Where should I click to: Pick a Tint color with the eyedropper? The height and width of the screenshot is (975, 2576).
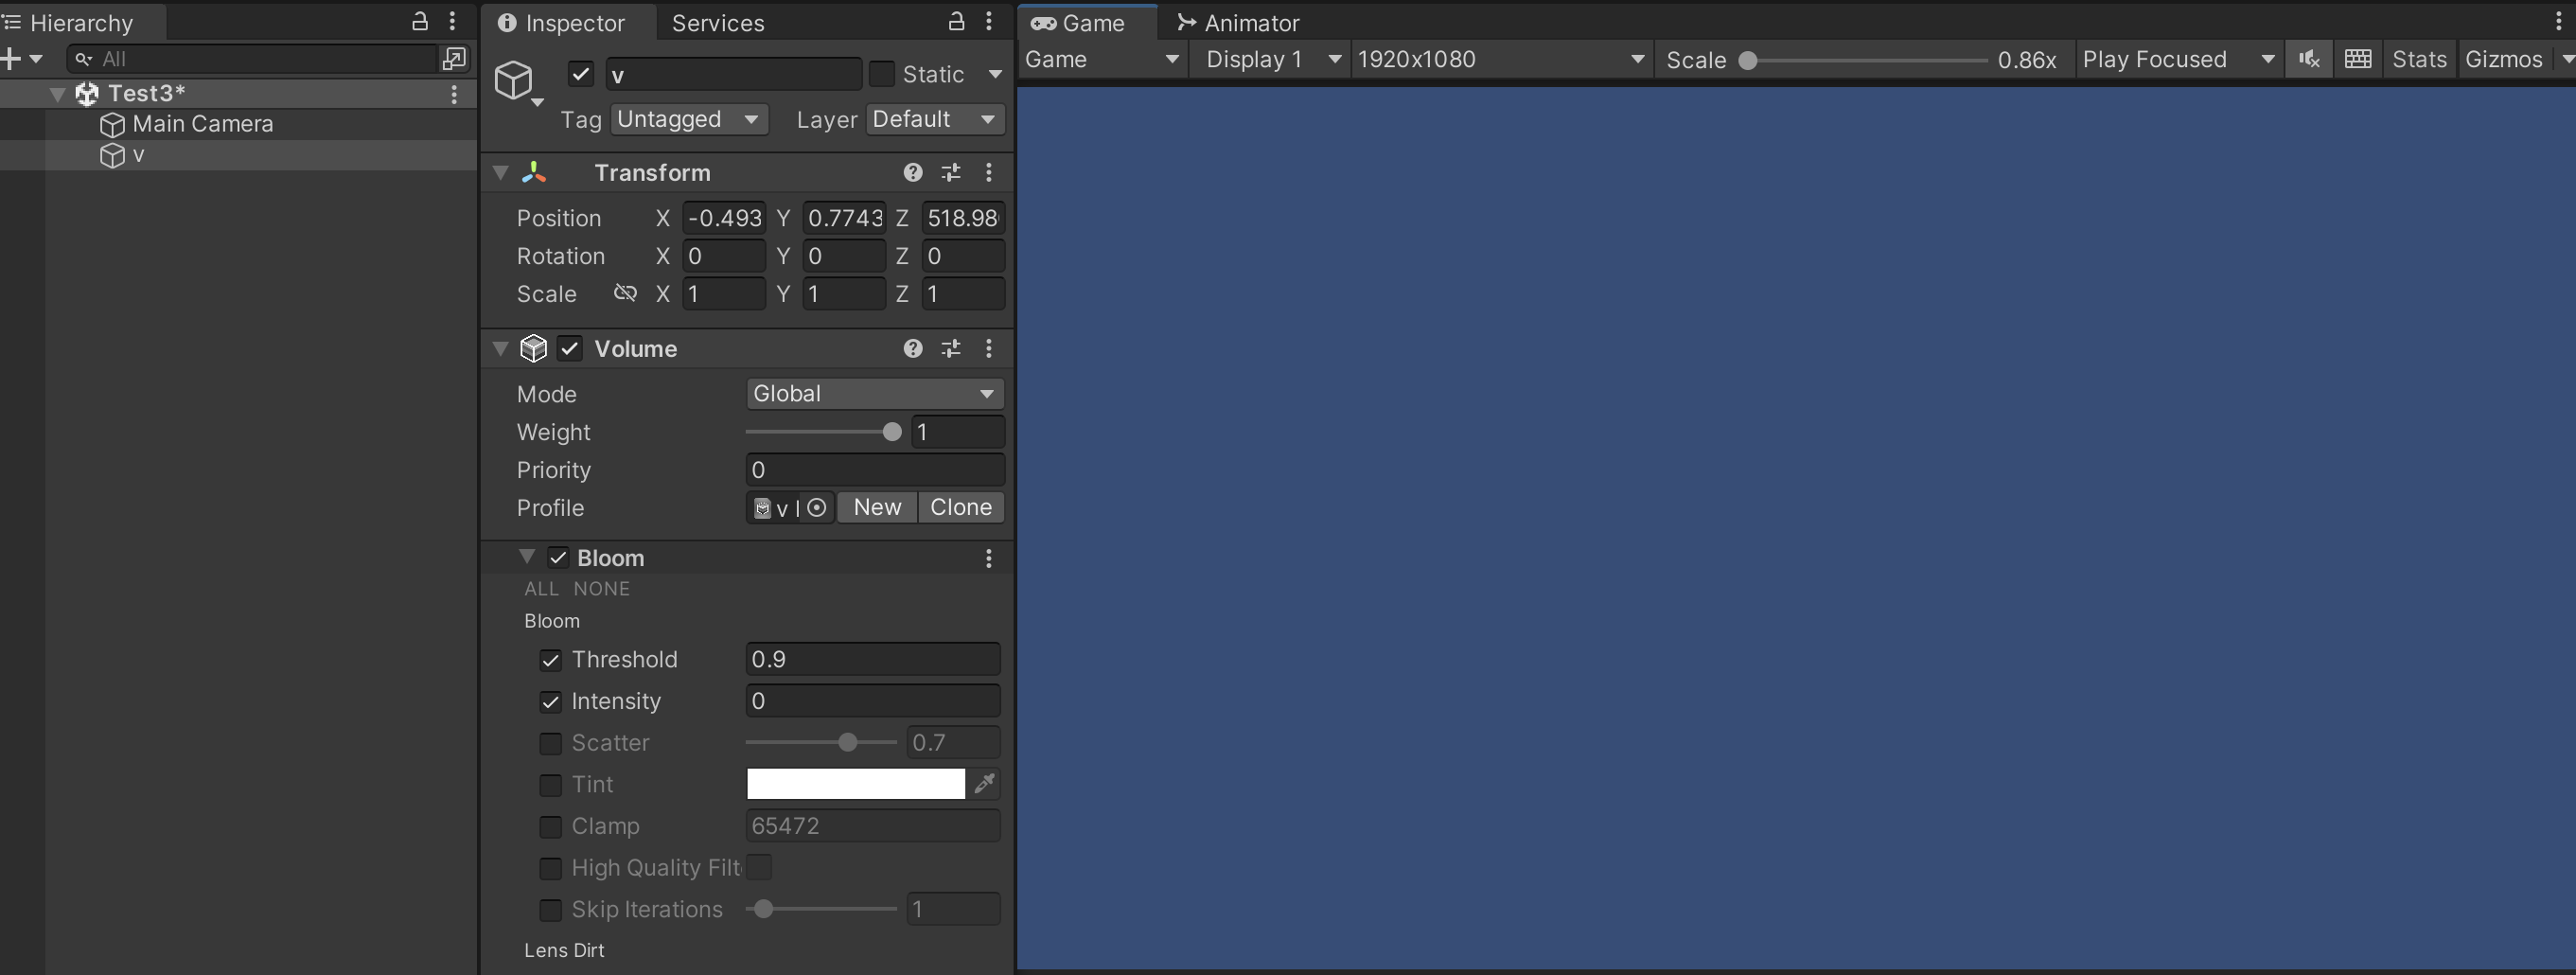(985, 784)
